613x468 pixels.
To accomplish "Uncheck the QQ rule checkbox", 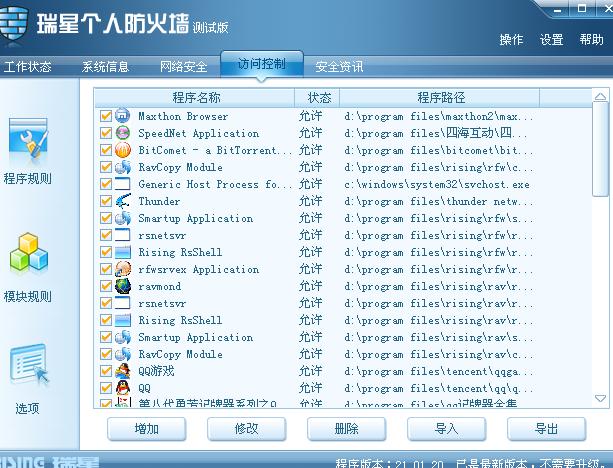I will click(x=106, y=388).
